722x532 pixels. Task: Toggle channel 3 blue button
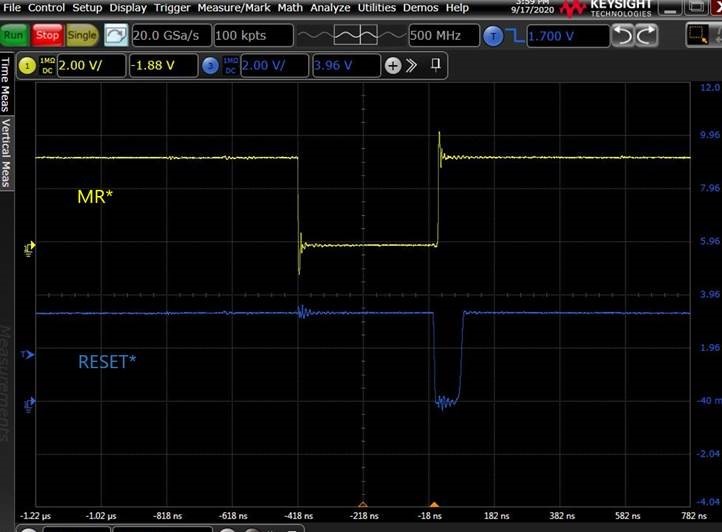(210, 66)
